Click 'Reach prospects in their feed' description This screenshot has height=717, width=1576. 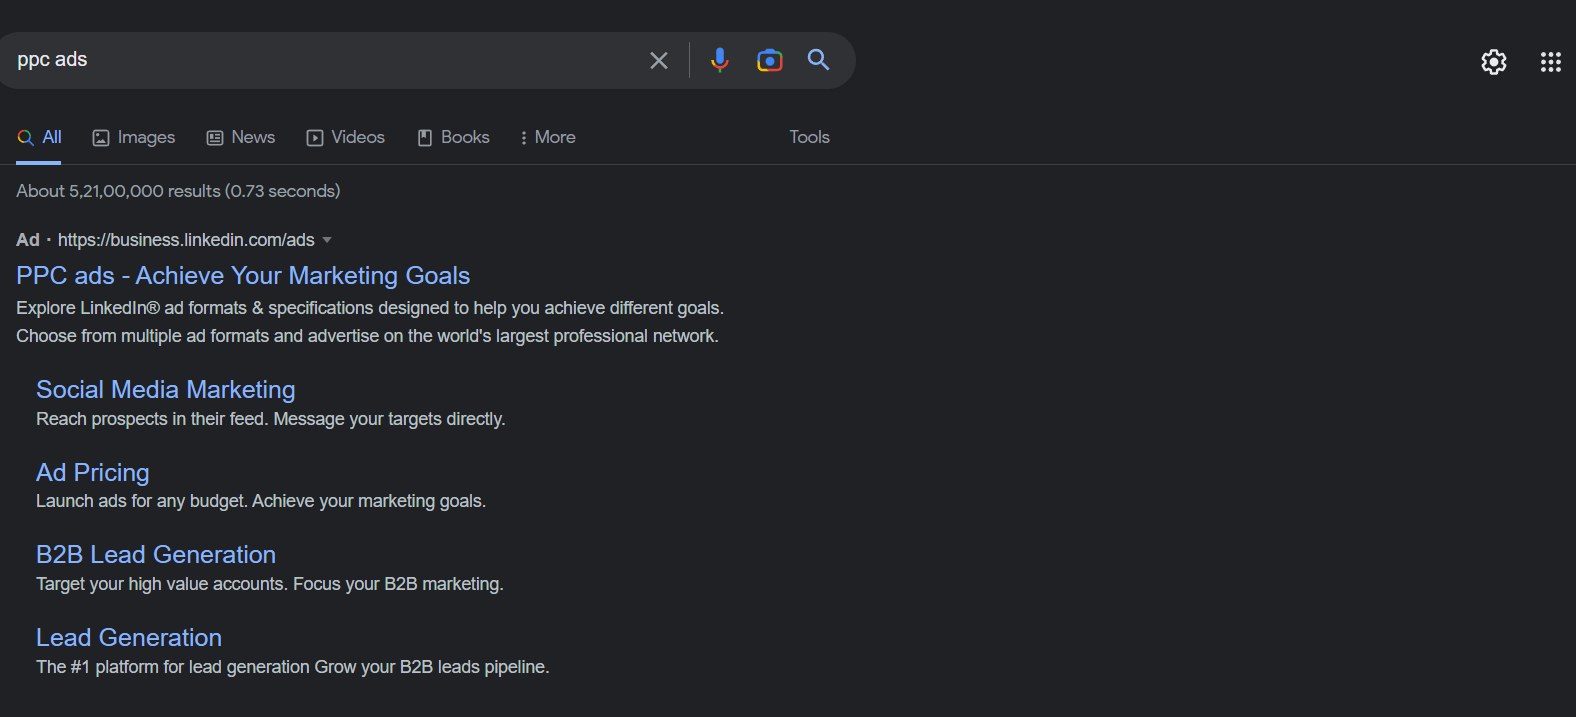click(271, 419)
